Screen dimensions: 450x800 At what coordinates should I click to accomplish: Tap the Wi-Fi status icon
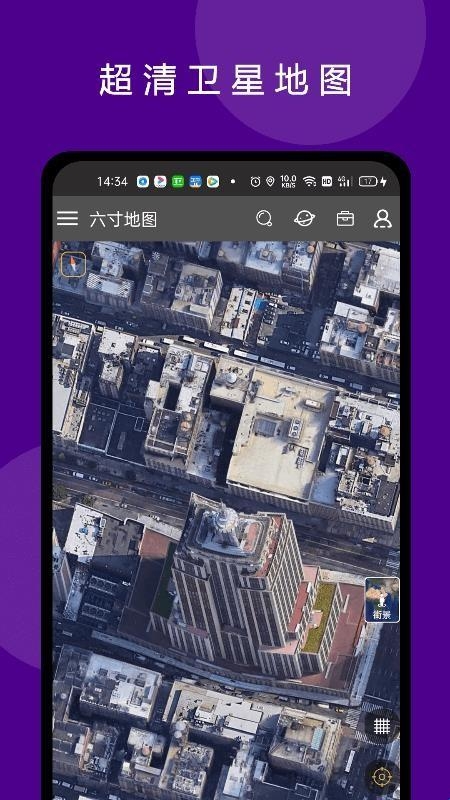(309, 182)
